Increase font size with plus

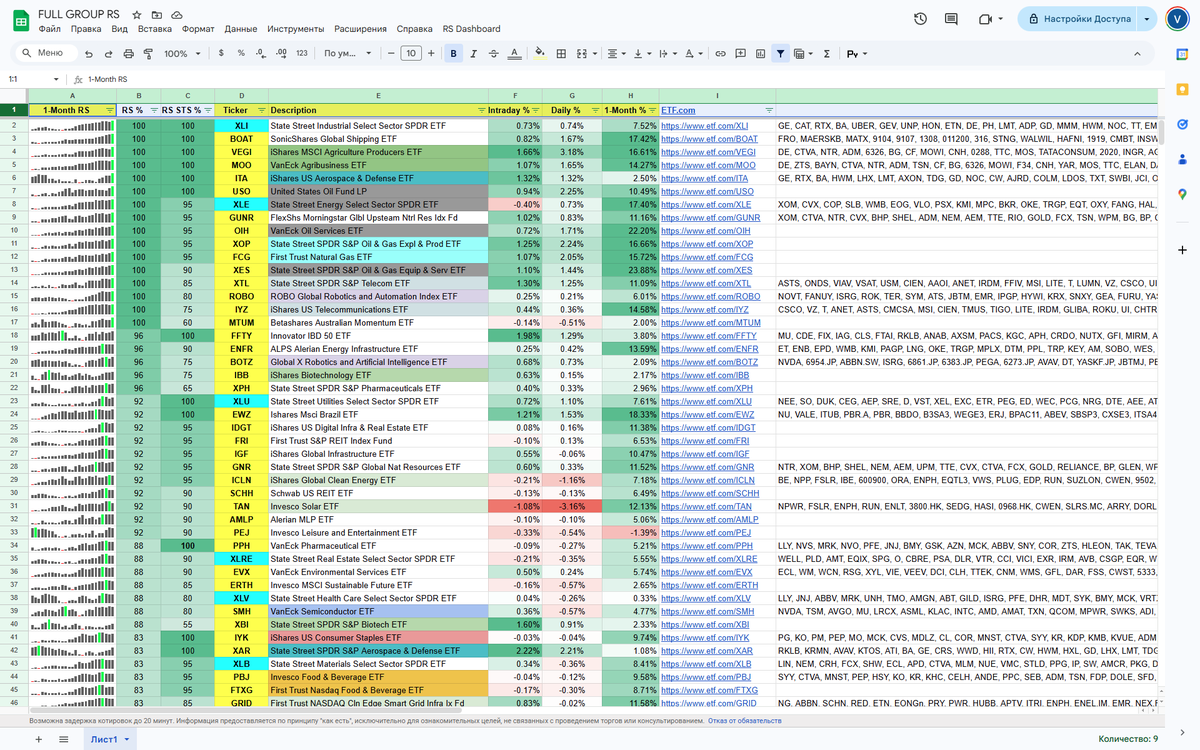coord(431,54)
